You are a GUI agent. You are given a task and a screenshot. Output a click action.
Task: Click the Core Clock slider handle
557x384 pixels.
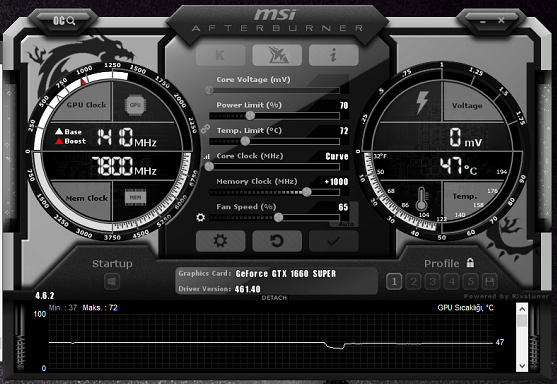209,166
